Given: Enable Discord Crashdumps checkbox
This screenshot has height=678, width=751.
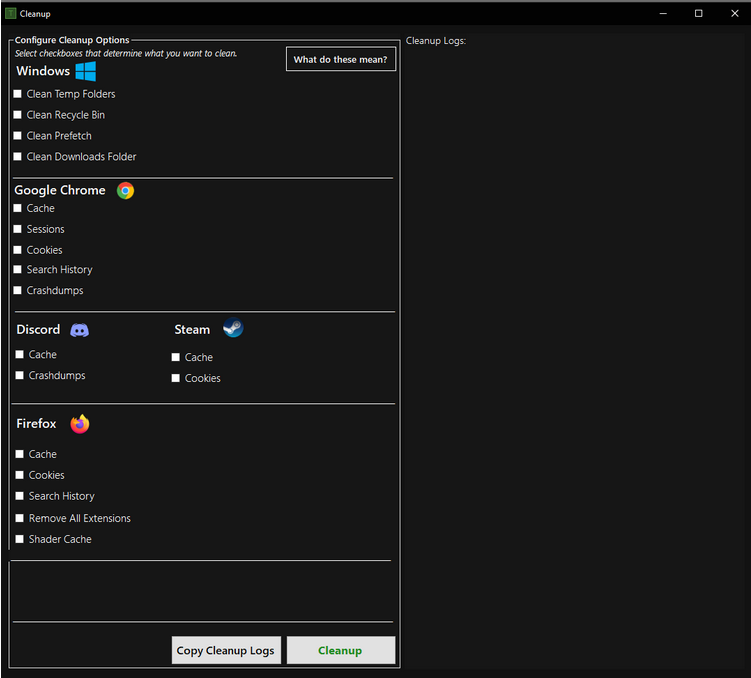Looking at the screenshot, I should pyautogui.click(x=20, y=375).
